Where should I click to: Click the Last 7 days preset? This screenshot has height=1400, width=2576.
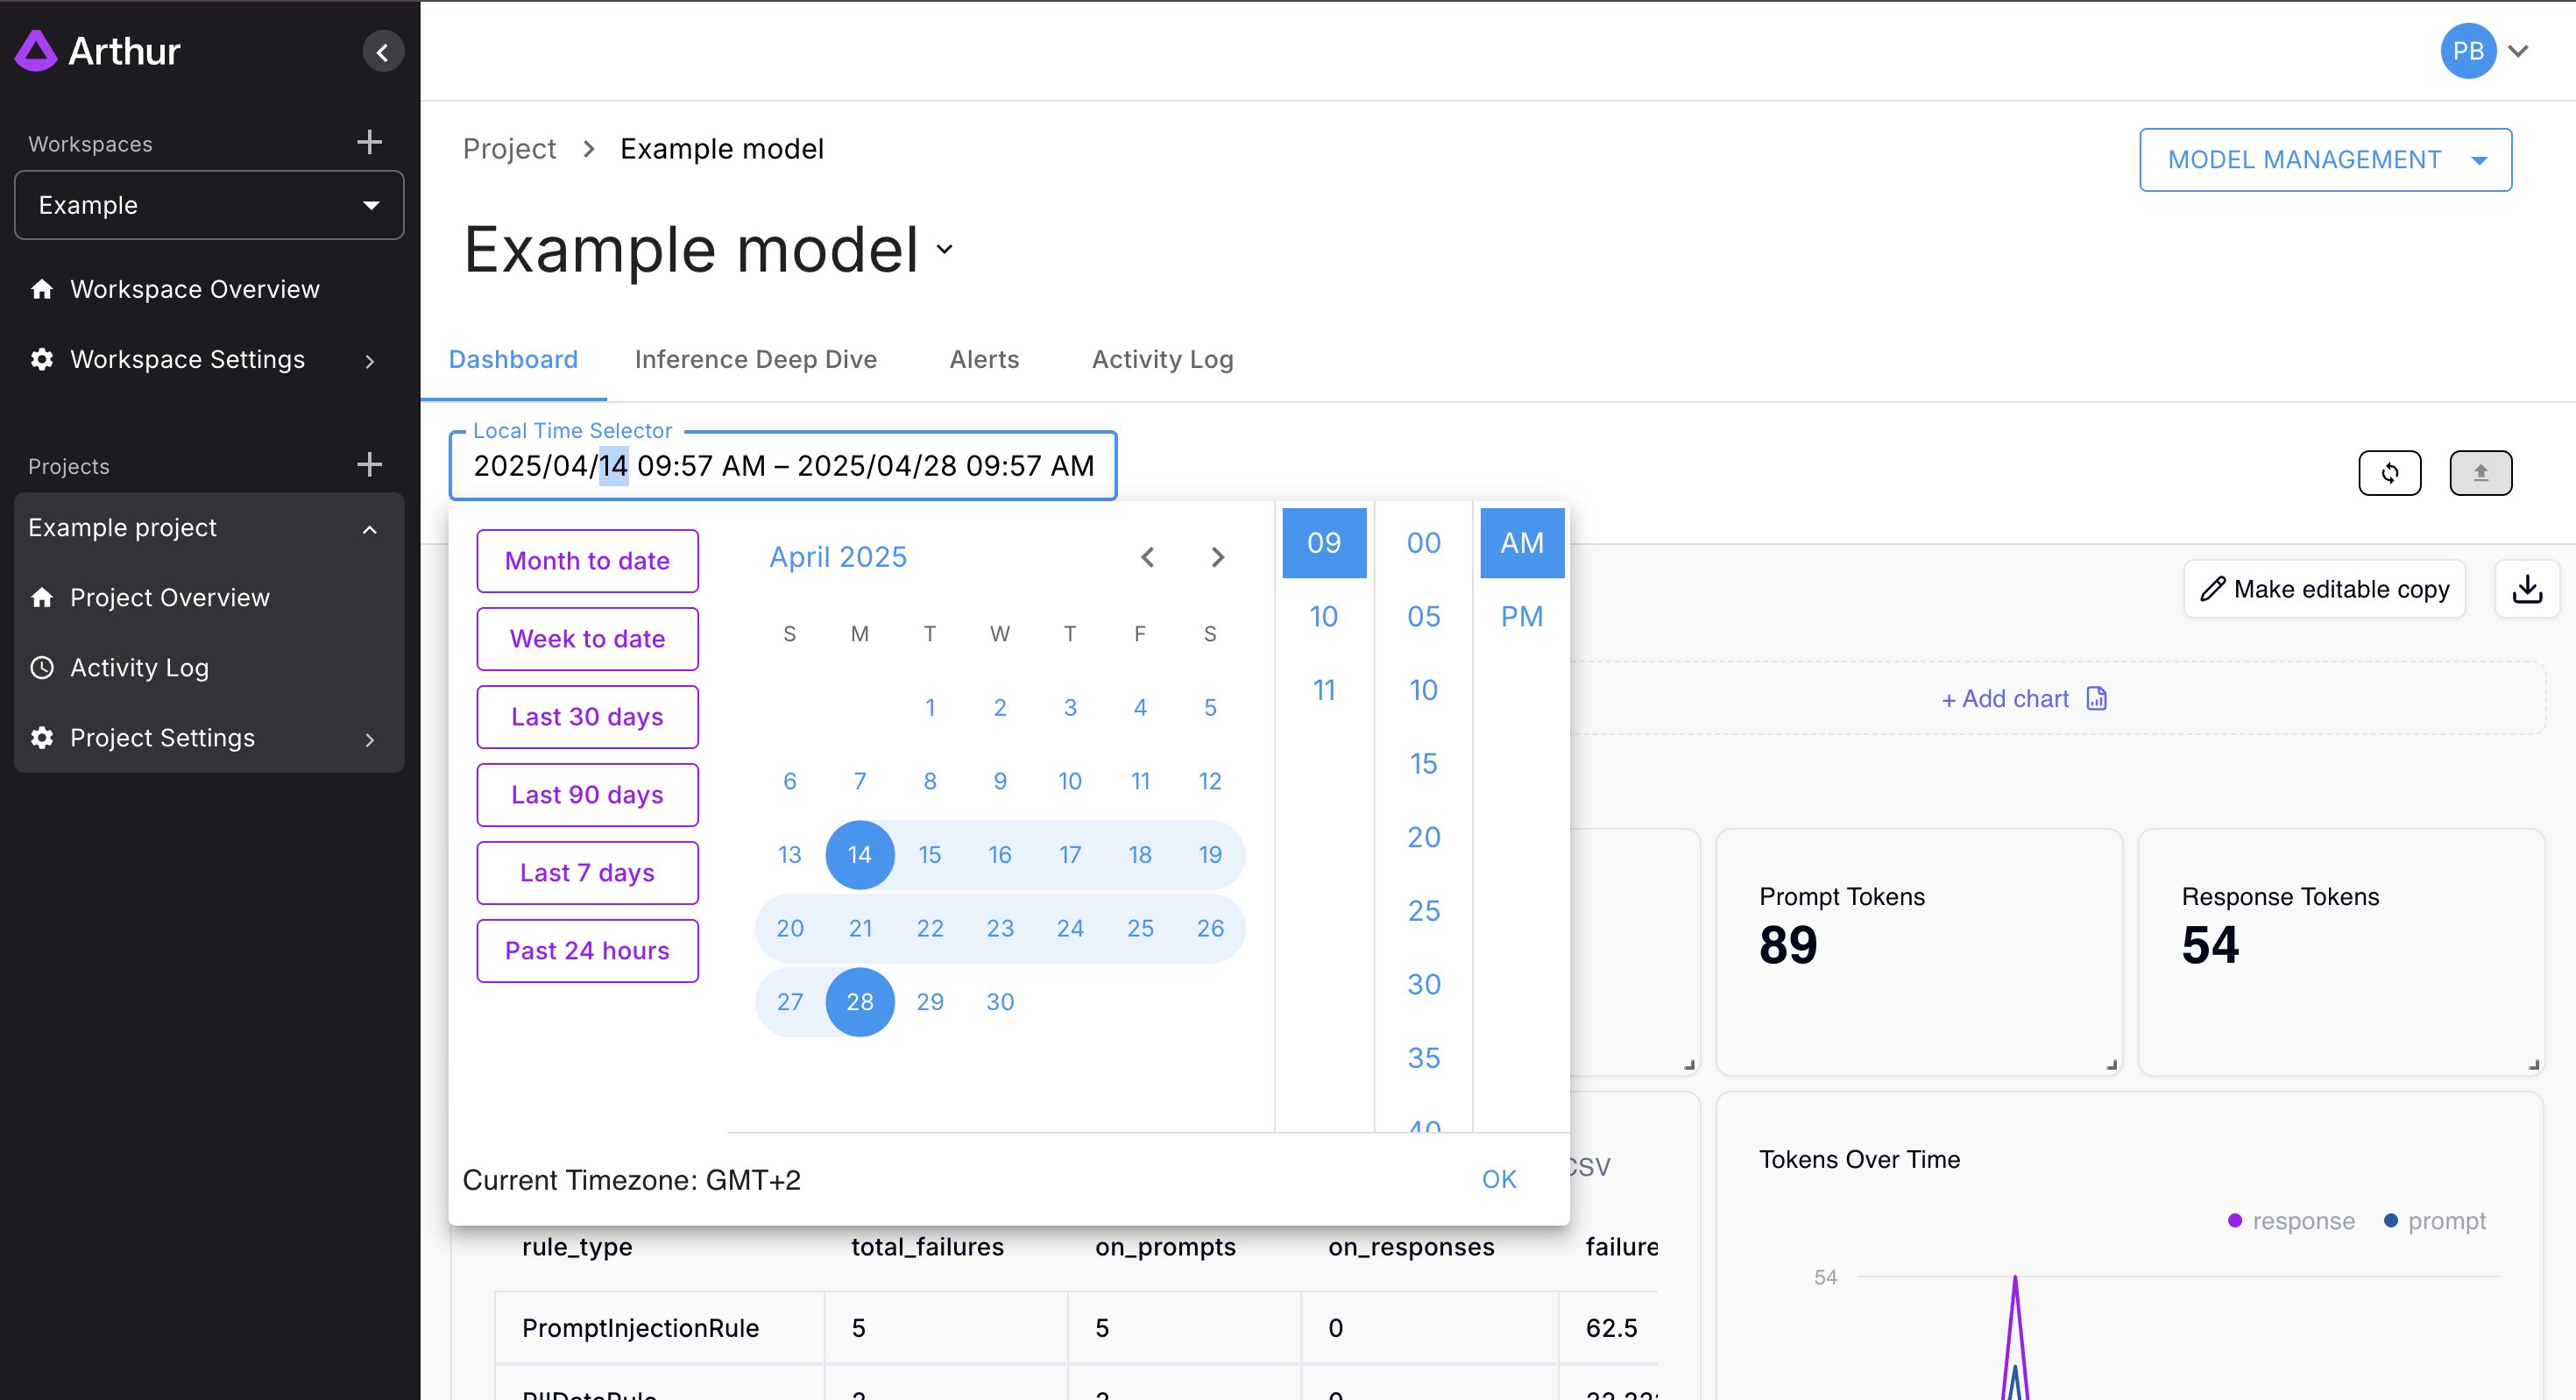coord(587,873)
